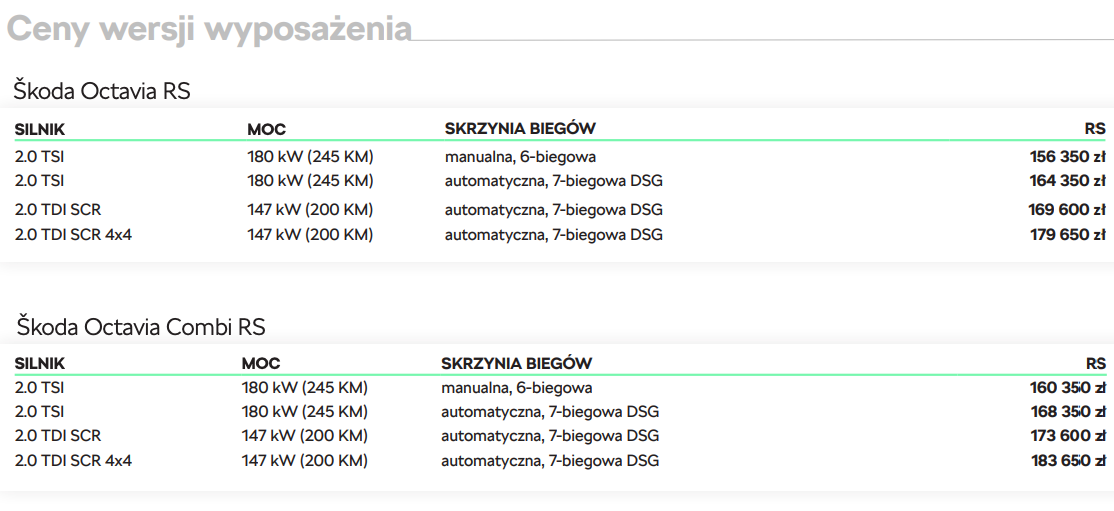The width and height of the screenshot is (1114, 511).
Task: Click "2.0 TDI SCR 4x4" in the Combi table
Action: click(73, 461)
